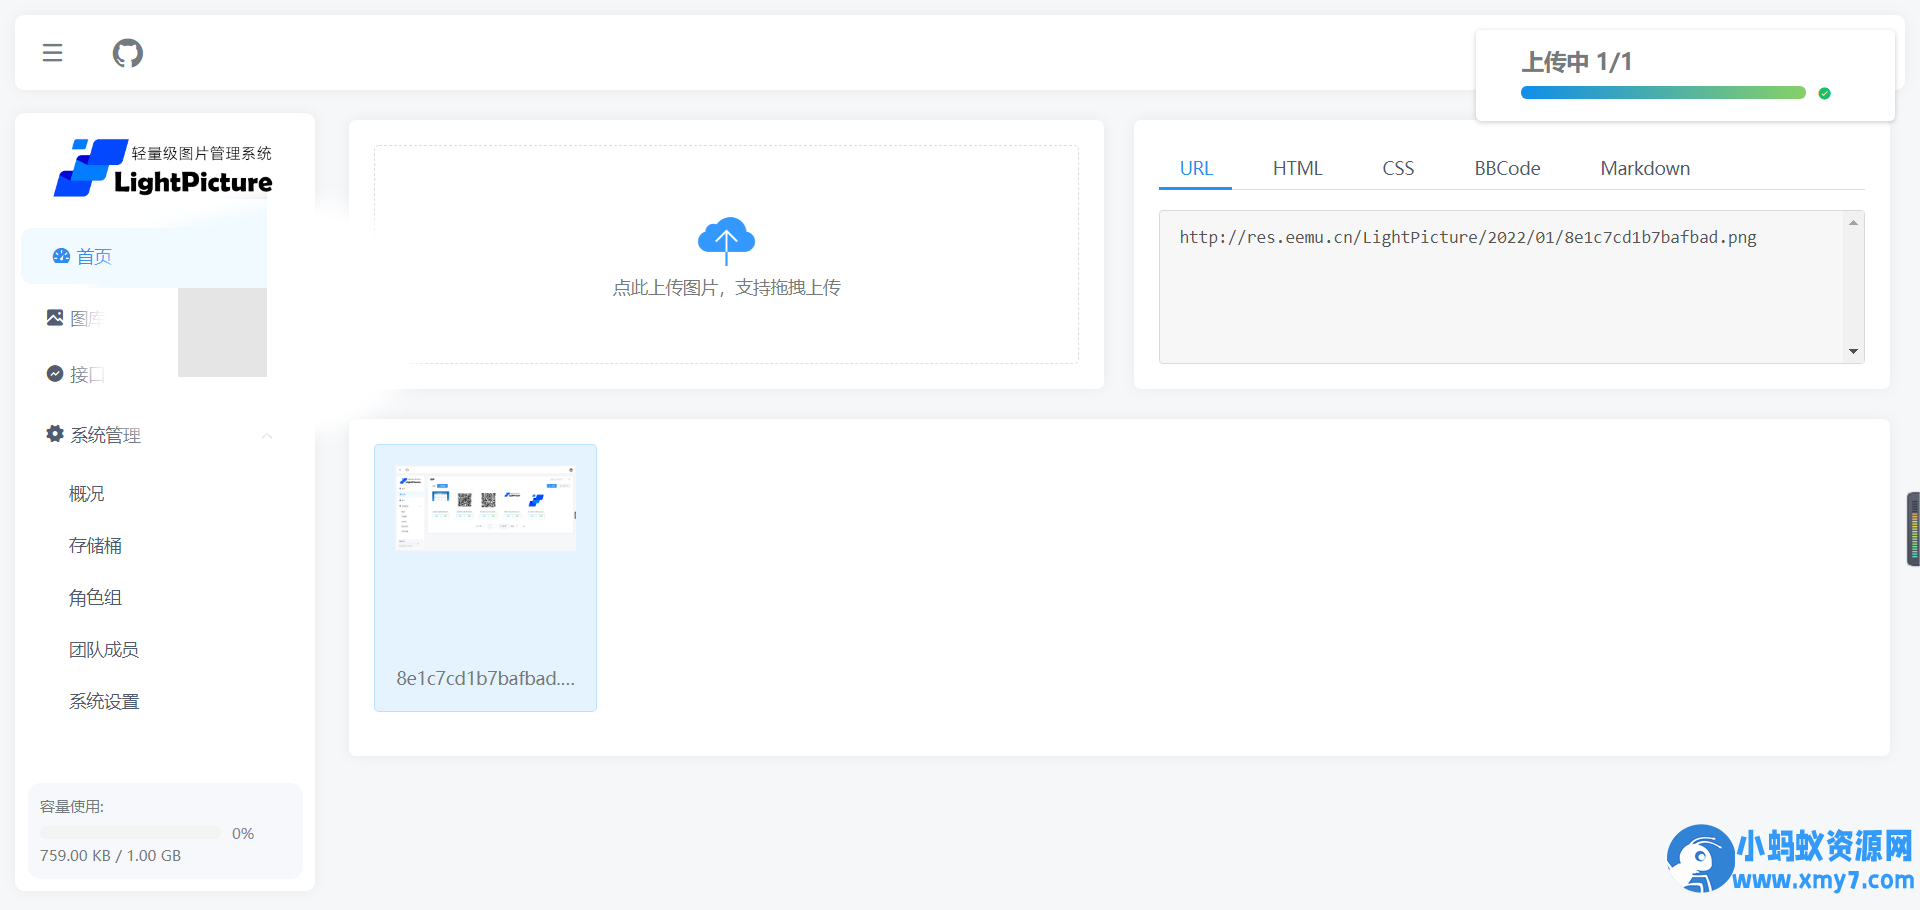Switch to the HTML tab
1920x910 pixels.
pos(1297,168)
